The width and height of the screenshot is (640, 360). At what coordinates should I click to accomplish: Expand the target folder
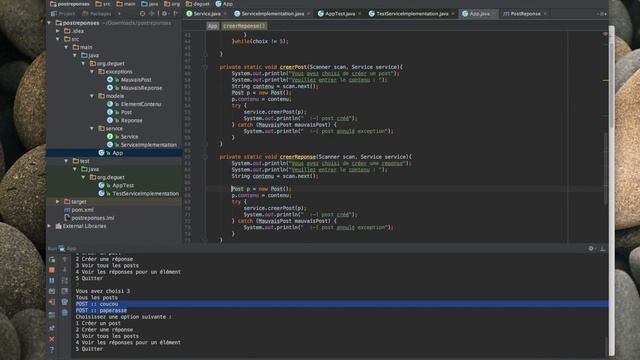tap(58, 202)
